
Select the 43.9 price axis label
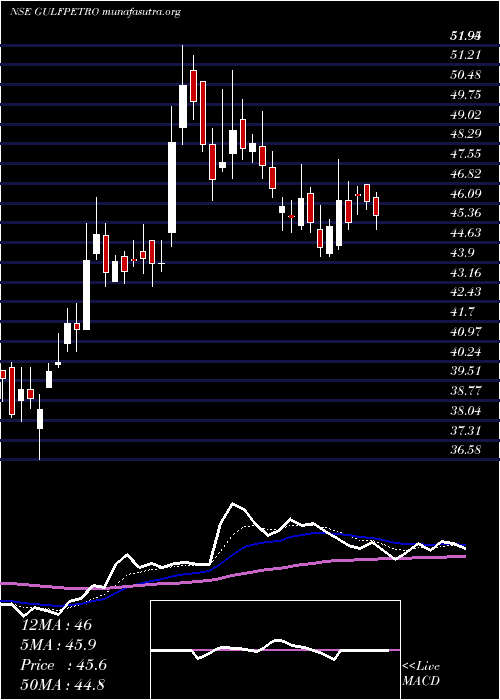[x=462, y=252]
